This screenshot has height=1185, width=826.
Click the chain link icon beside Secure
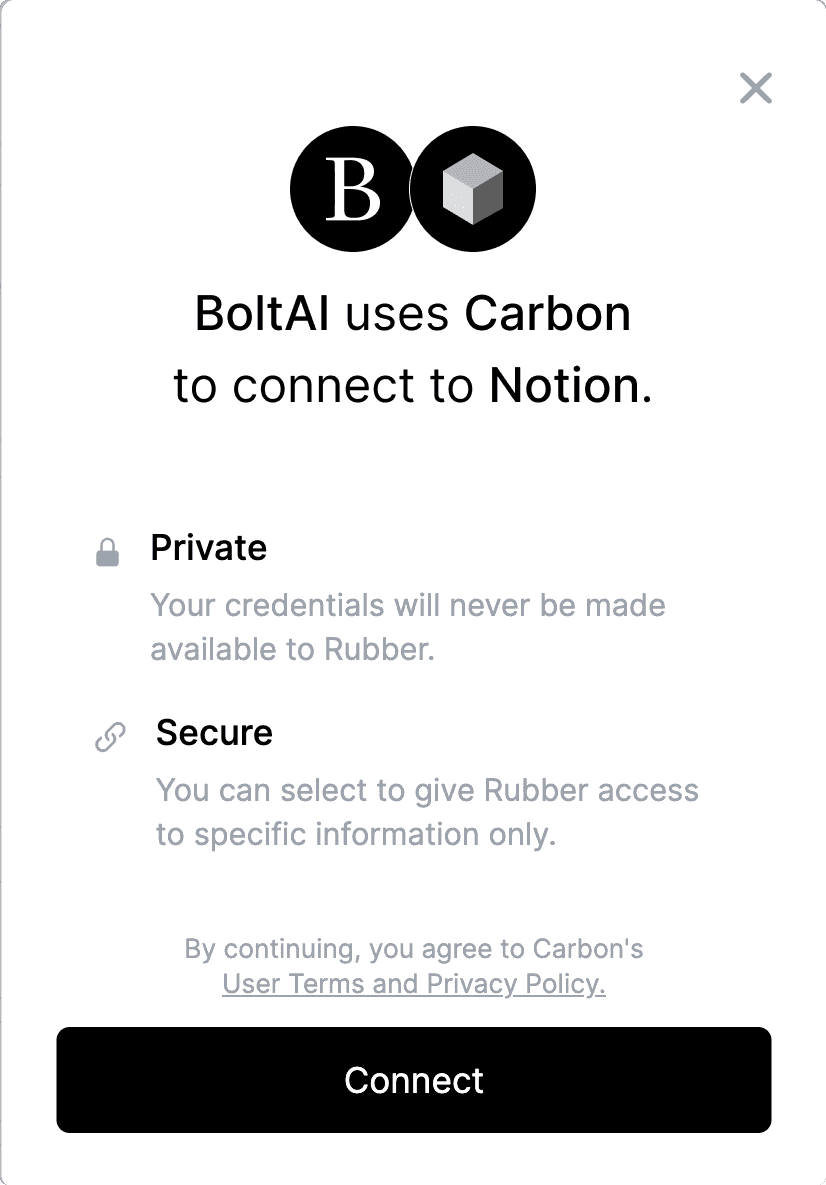click(110, 737)
